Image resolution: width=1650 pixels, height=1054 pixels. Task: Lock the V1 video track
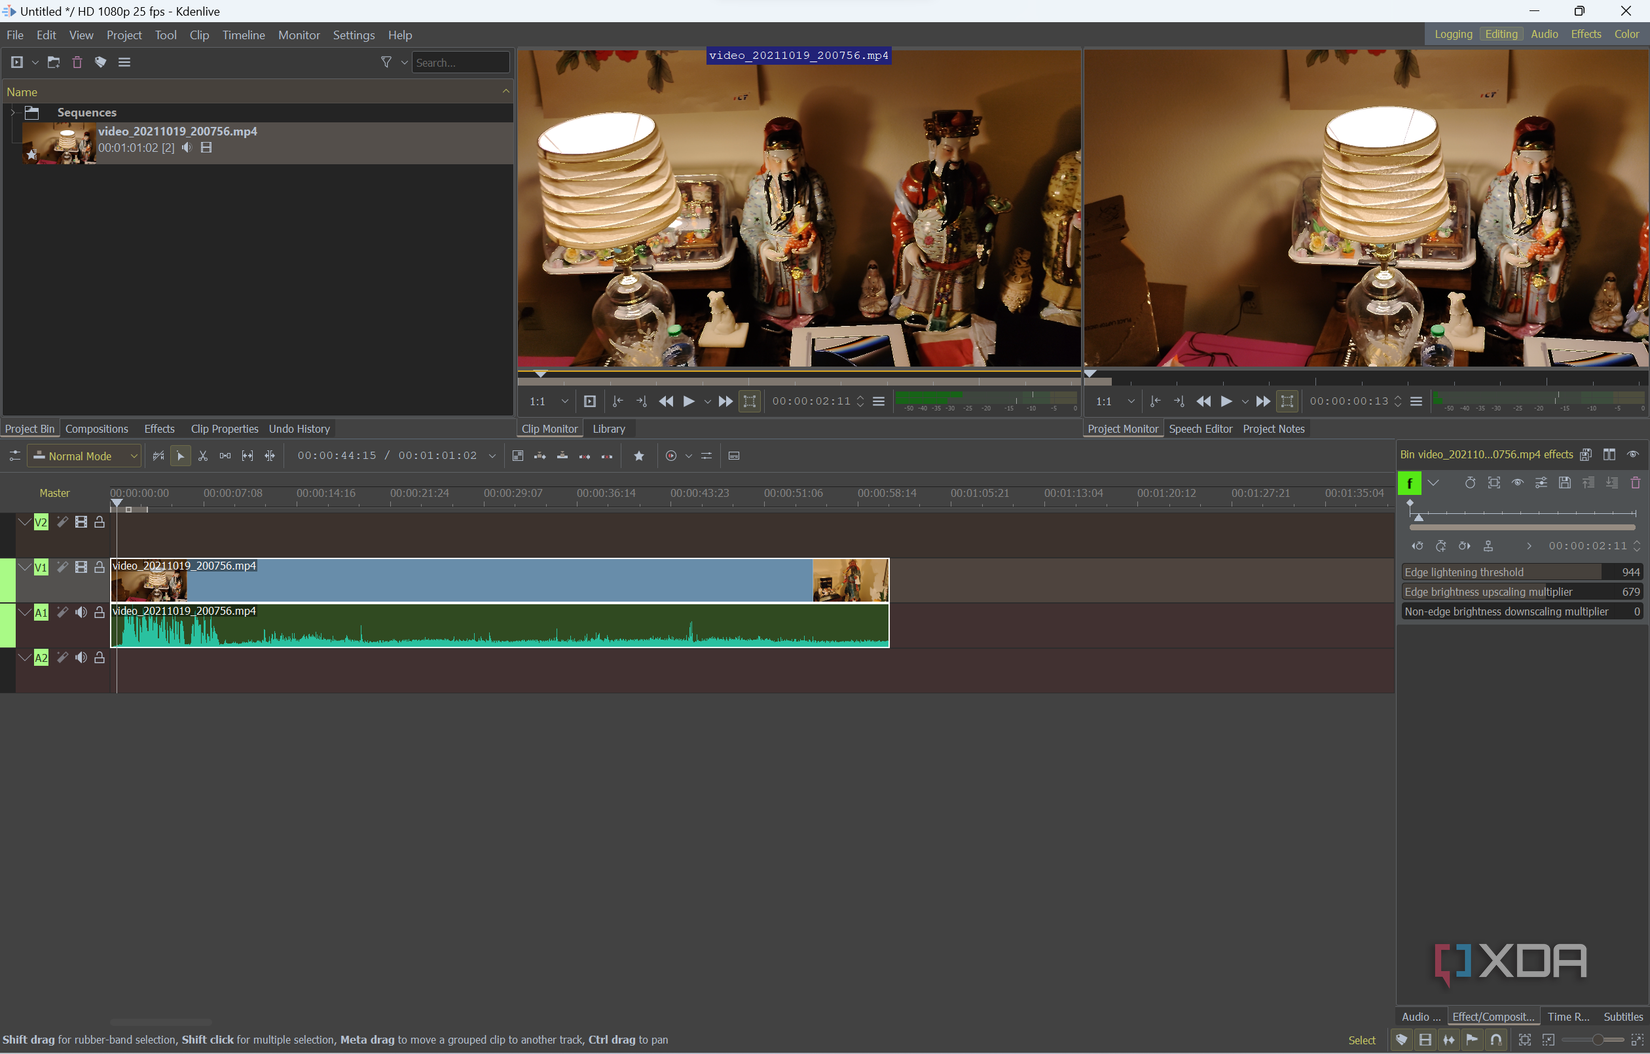click(99, 567)
